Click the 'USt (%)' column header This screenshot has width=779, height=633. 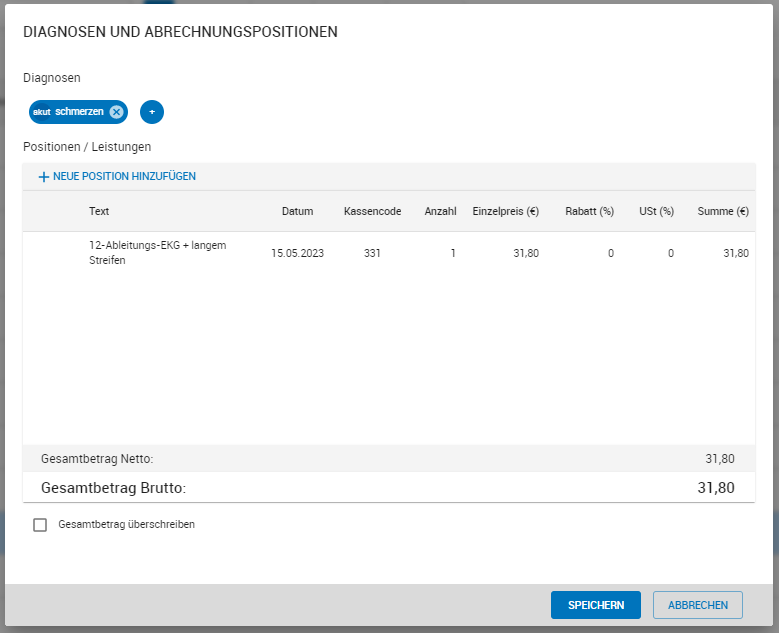[x=656, y=211]
